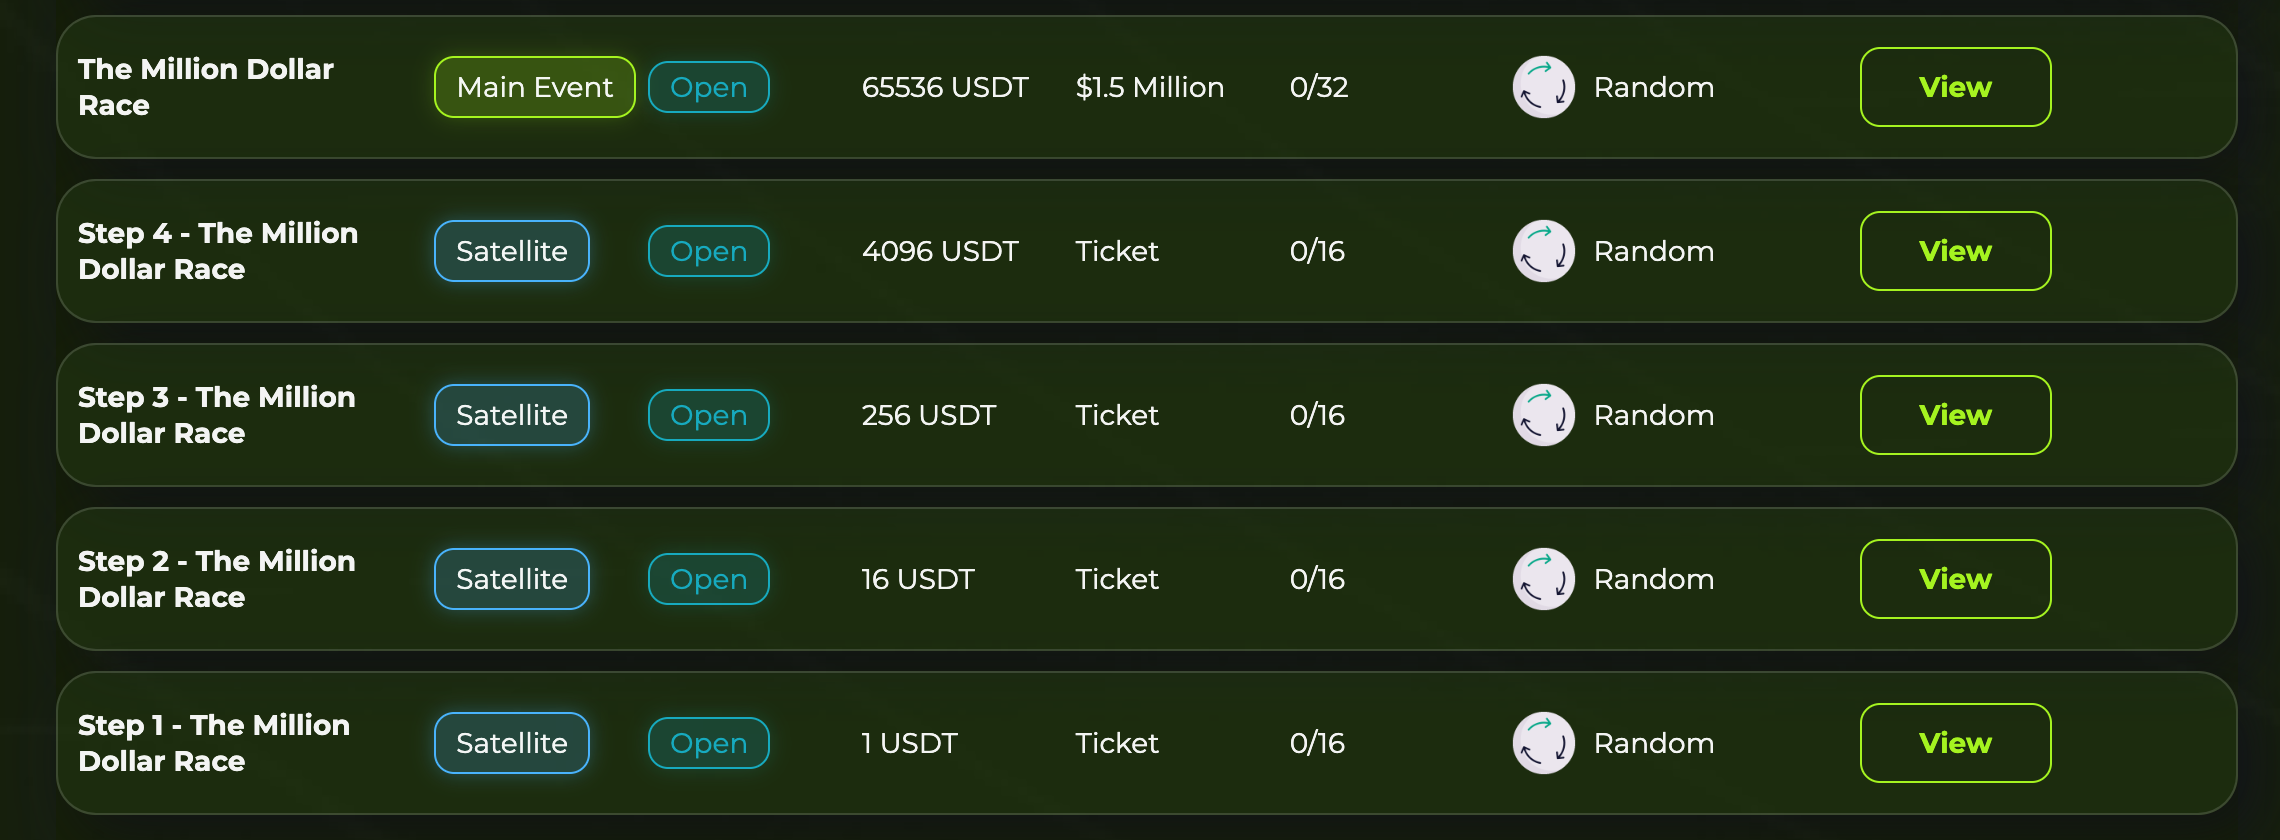This screenshot has width=2280, height=840.
Task: View the main event Million Dollar Race
Action: [1955, 87]
